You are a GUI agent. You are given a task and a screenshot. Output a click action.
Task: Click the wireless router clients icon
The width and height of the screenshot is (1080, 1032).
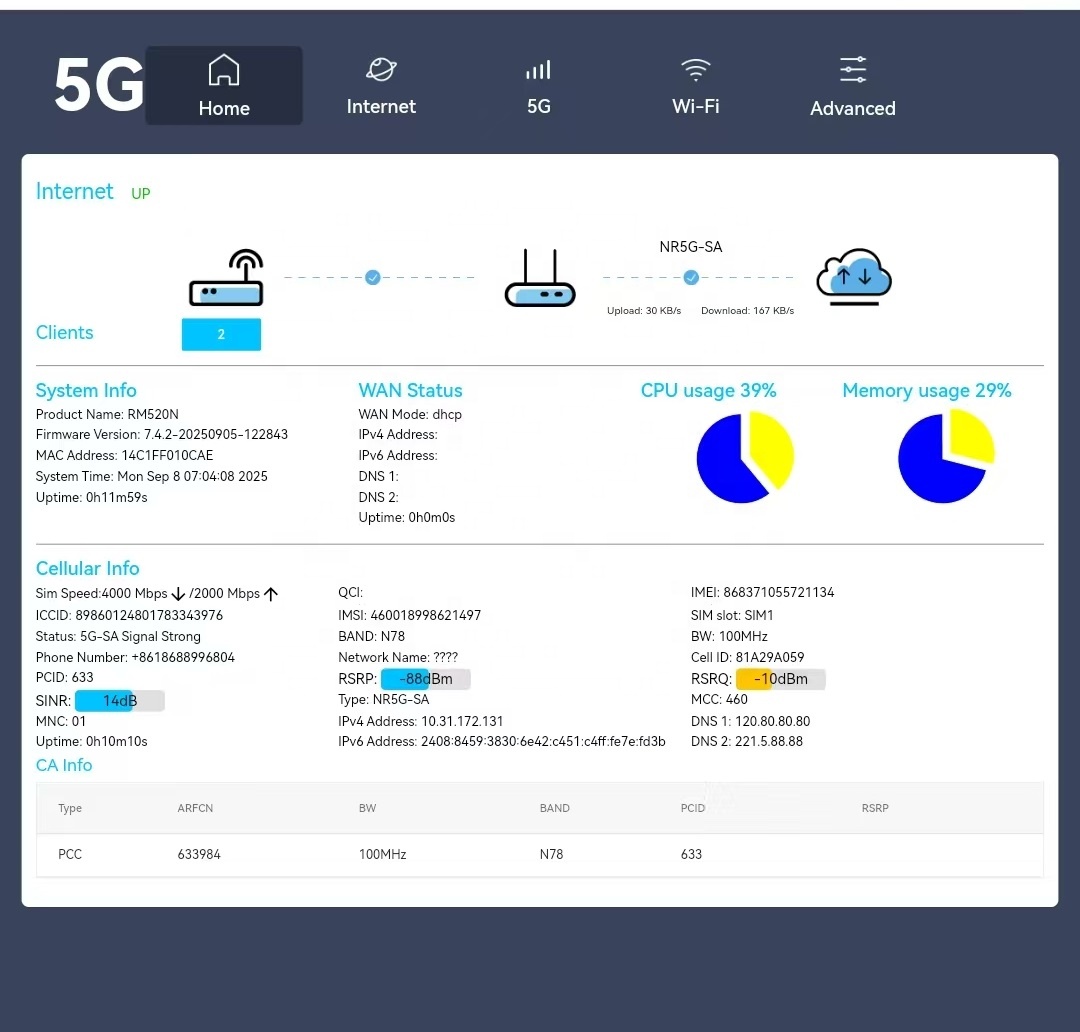tap(227, 277)
